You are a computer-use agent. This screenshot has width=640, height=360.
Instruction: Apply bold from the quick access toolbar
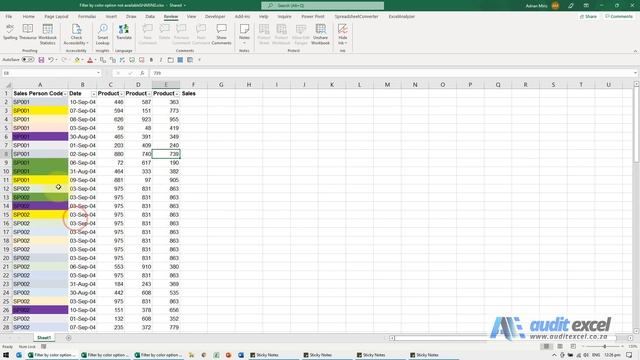click(151, 60)
